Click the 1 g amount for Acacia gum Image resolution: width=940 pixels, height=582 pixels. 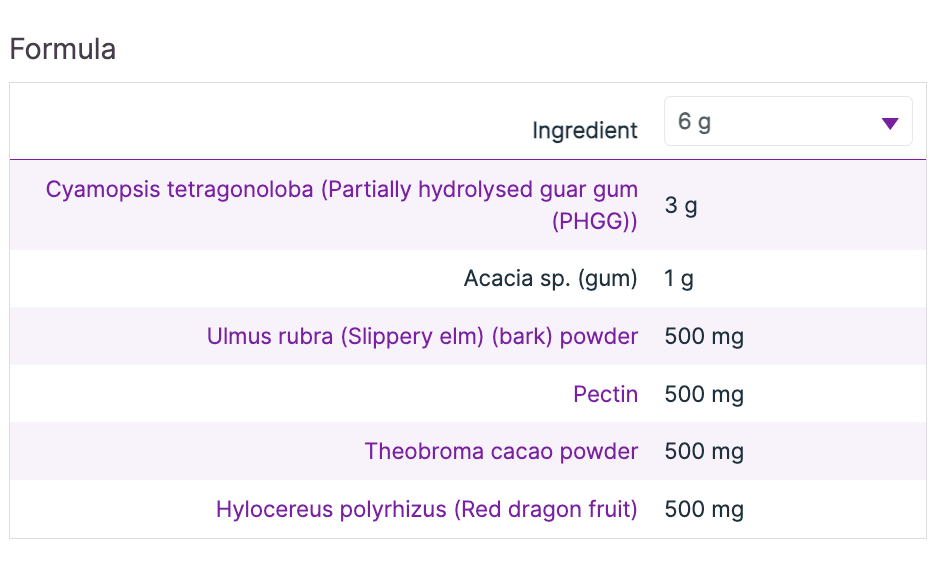point(679,278)
